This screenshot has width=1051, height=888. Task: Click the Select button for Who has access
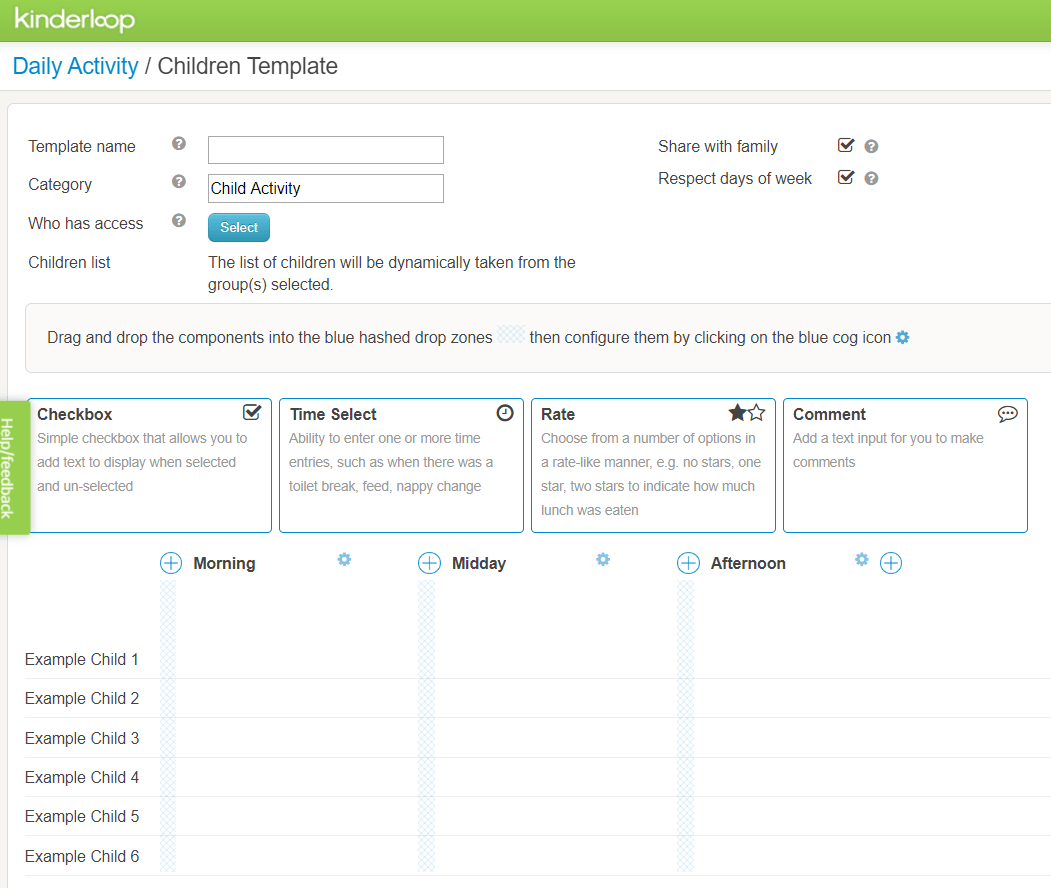pos(238,227)
